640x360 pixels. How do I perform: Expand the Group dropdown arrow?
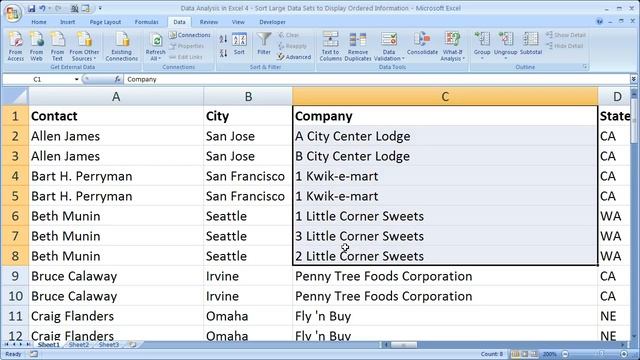coord(482,58)
